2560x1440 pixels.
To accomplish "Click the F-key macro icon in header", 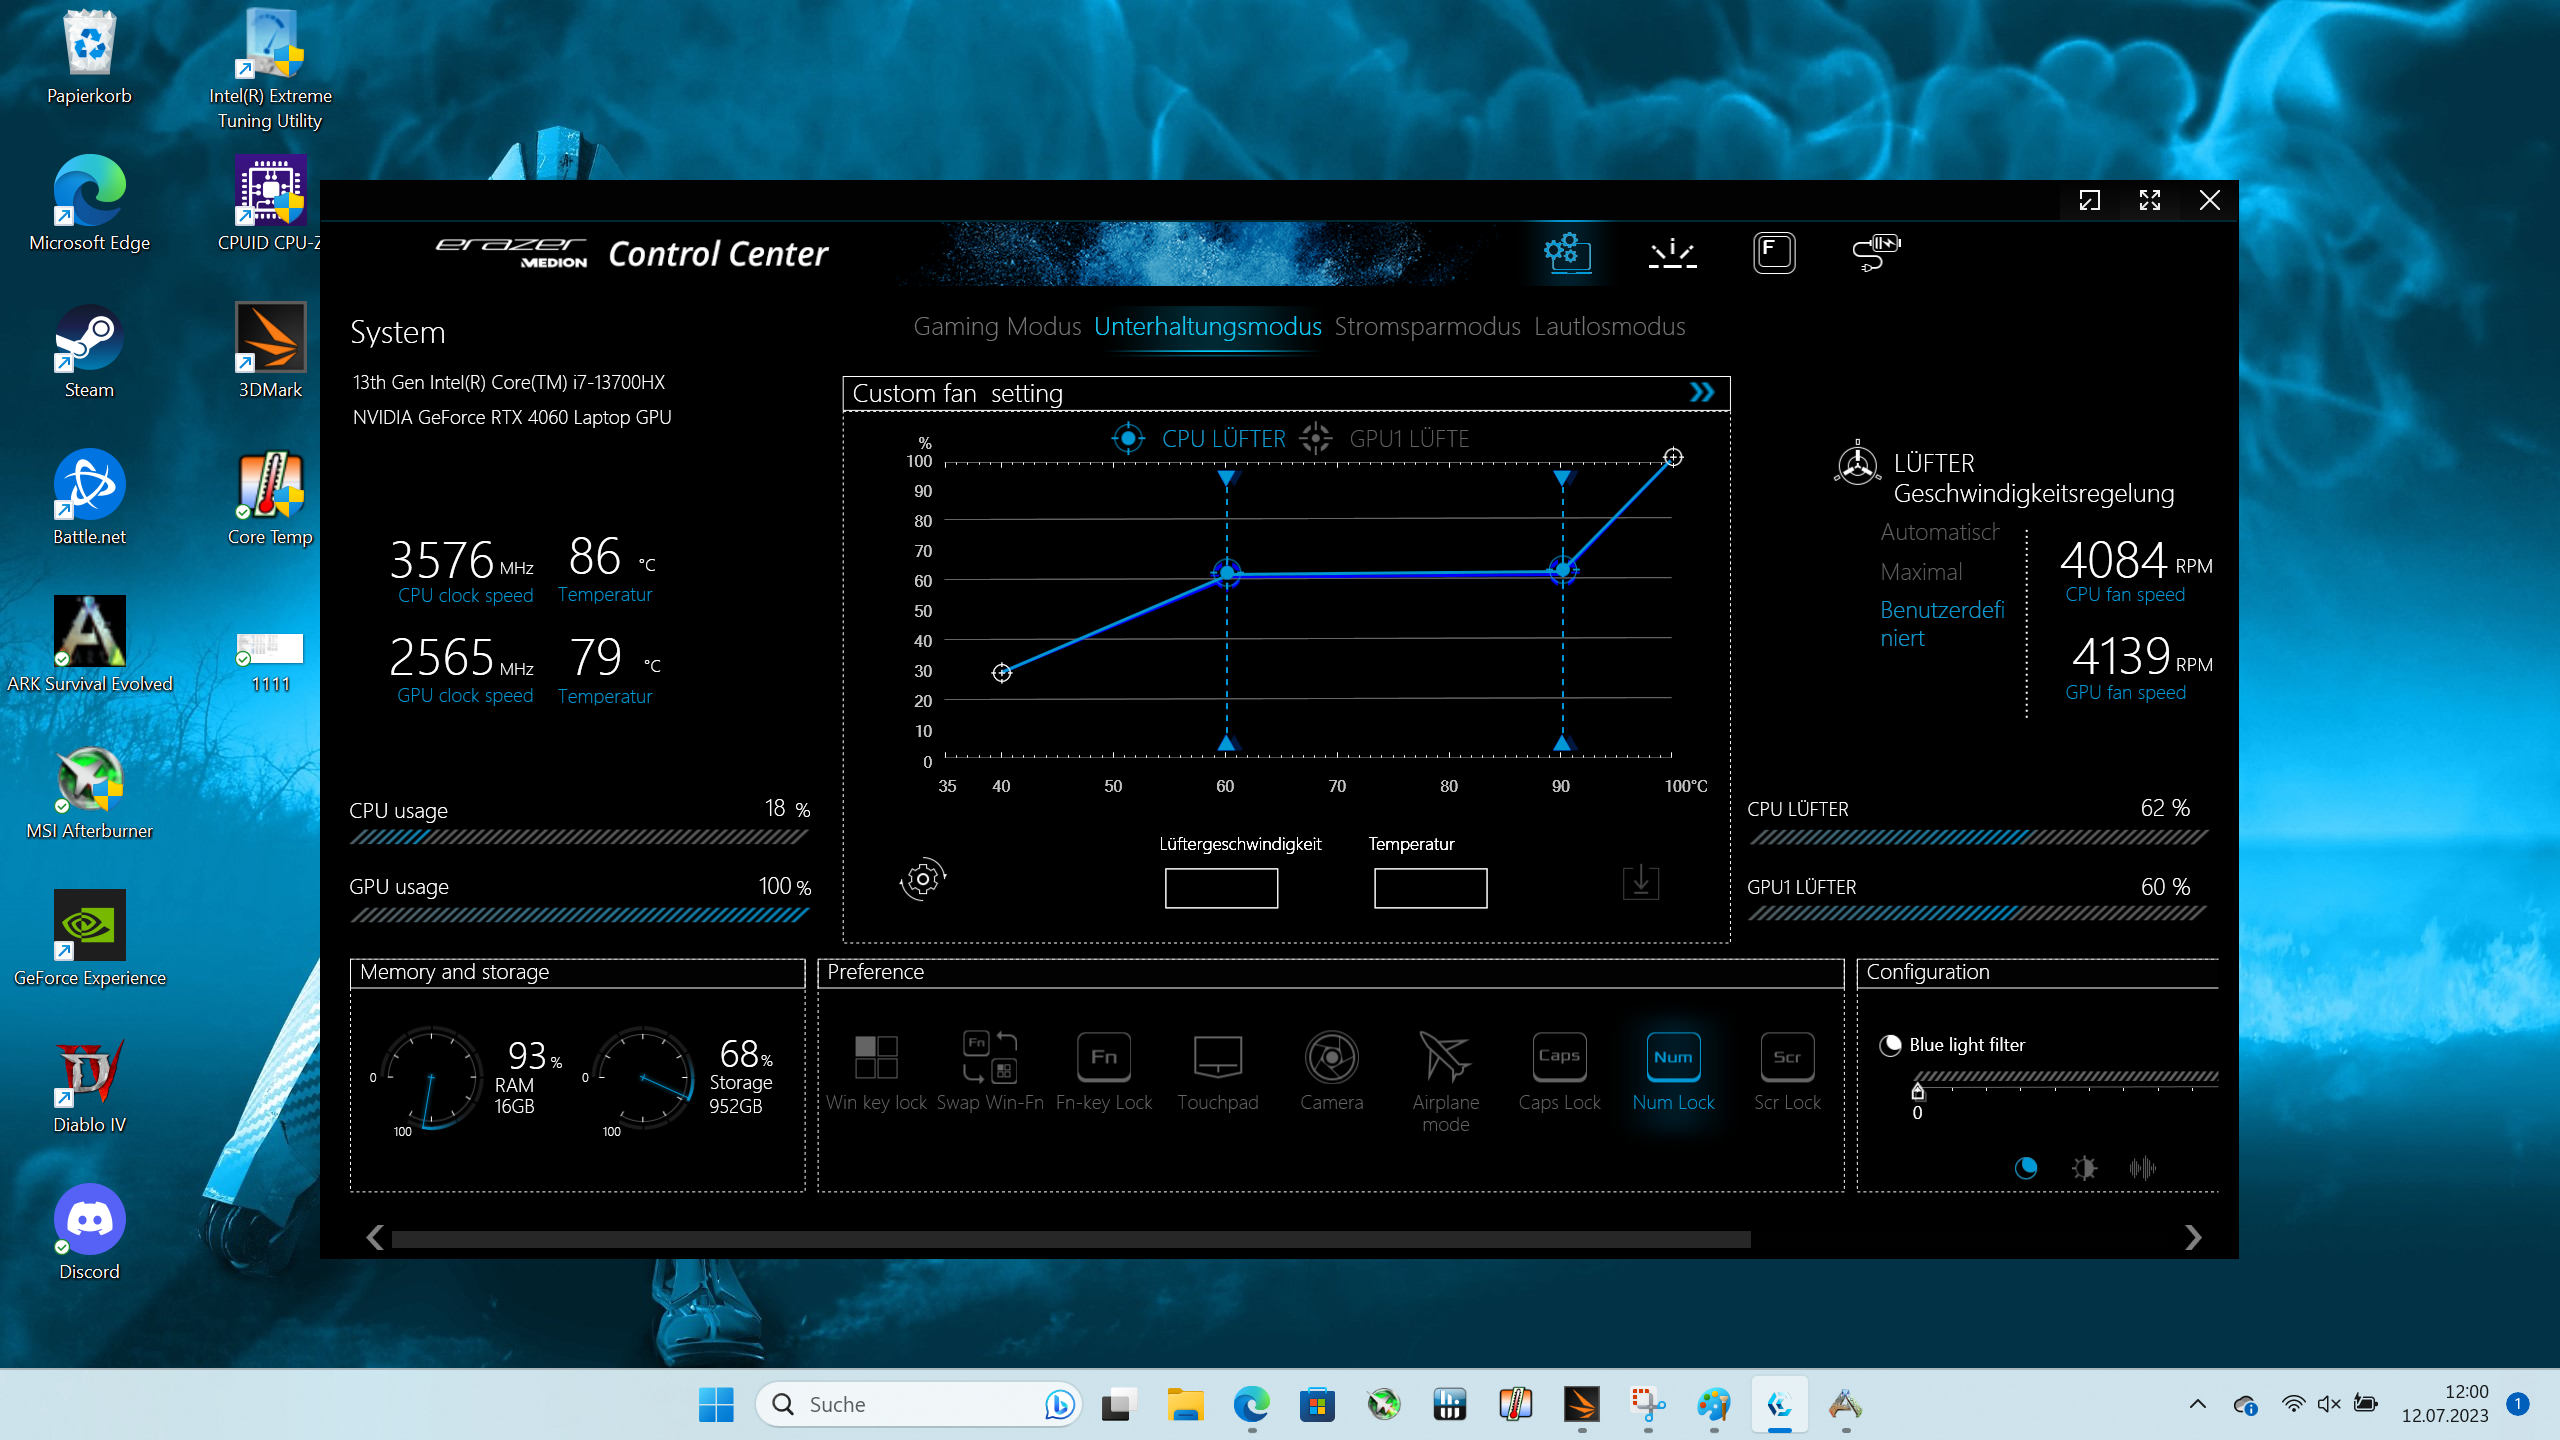I will 1774,252.
